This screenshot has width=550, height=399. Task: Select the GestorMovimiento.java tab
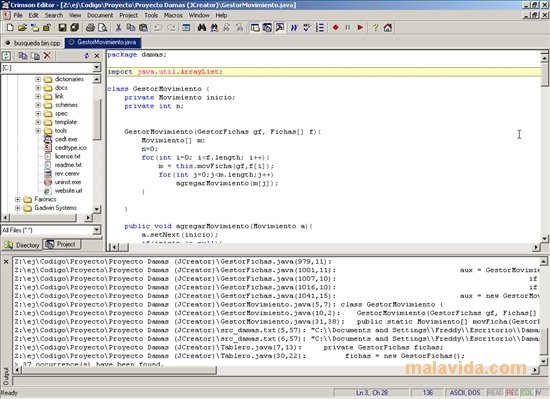(x=103, y=42)
